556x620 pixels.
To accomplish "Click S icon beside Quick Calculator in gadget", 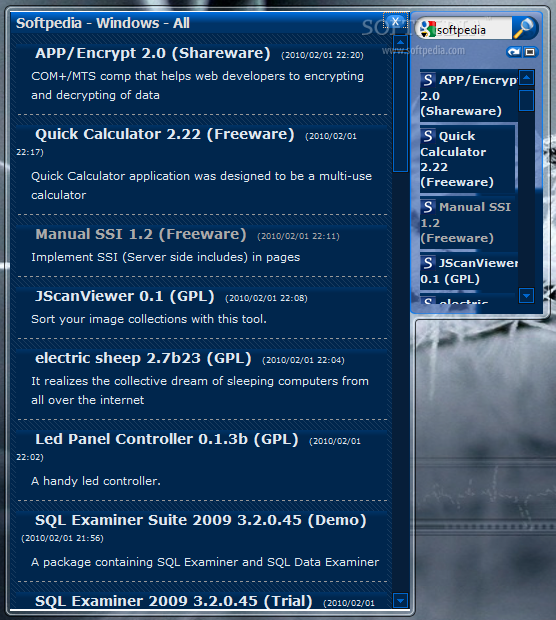I will pyautogui.click(x=428, y=136).
